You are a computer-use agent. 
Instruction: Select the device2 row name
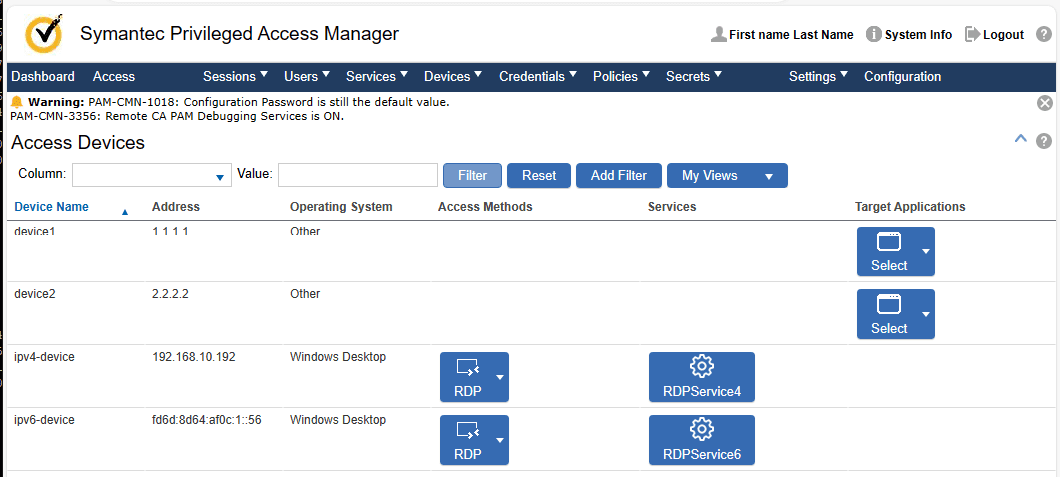click(34, 294)
